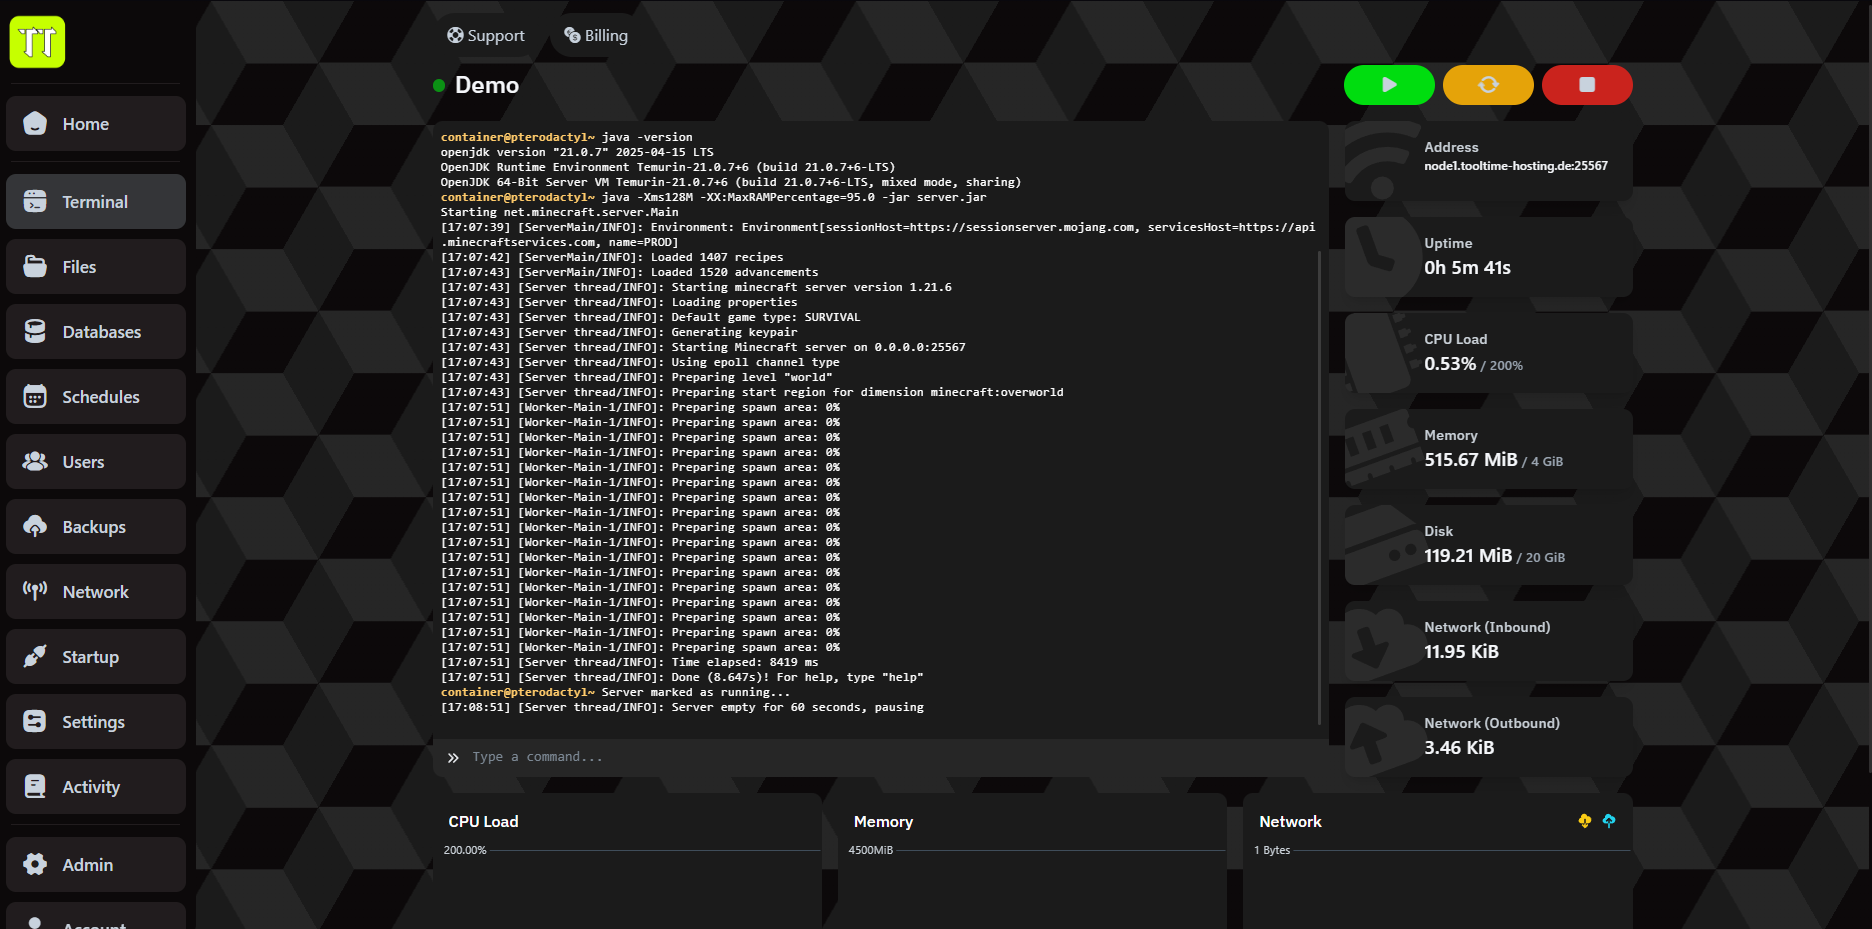This screenshot has height=929, width=1872.
Task: Click the Network graph title
Action: click(x=1290, y=822)
